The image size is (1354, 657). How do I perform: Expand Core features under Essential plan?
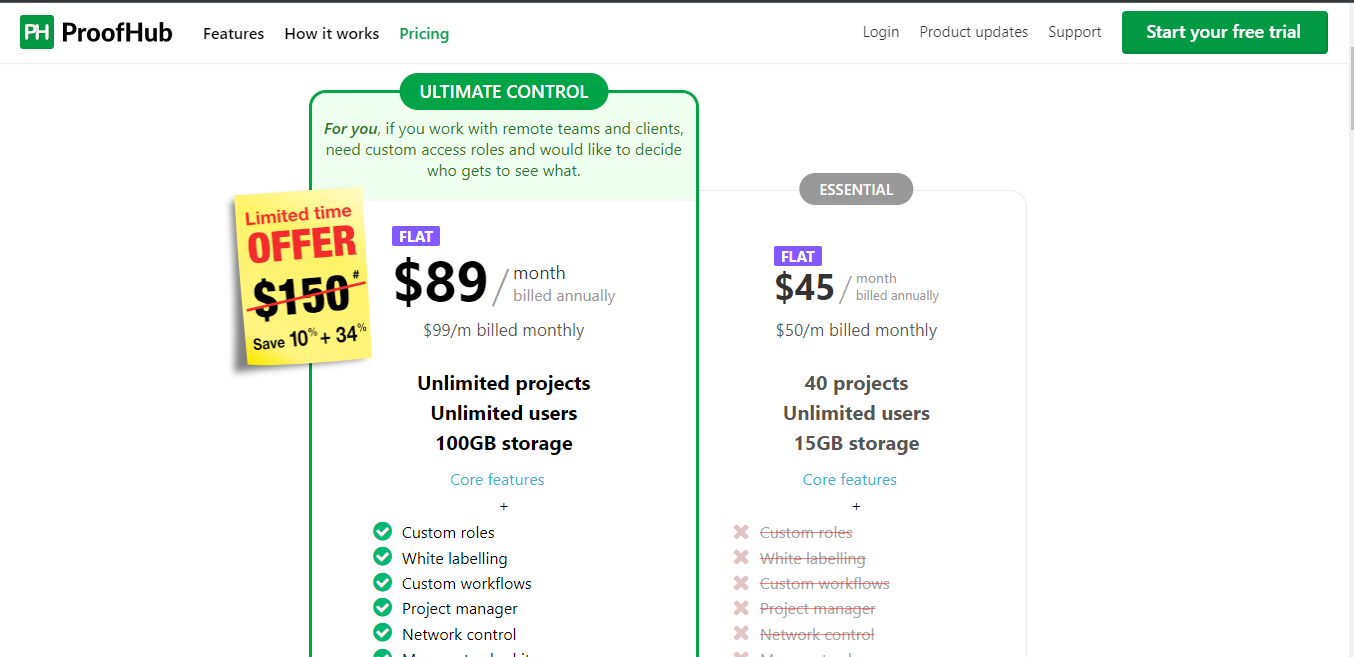(850, 480)
